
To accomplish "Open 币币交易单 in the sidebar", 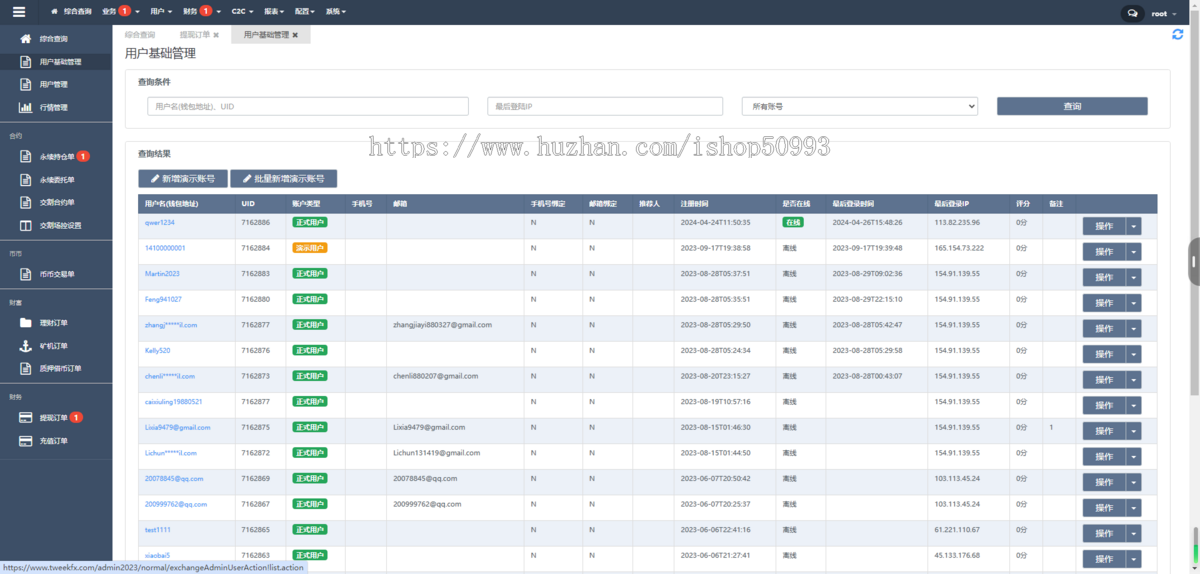I will pos(56,274).
